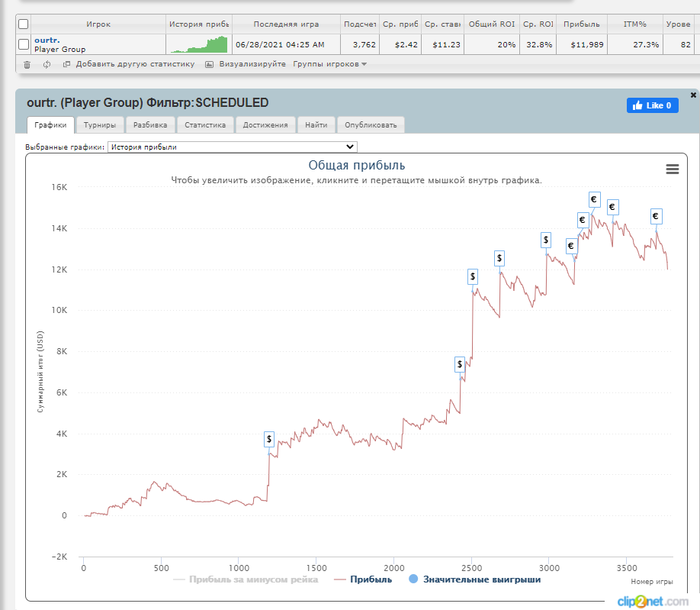The height and width of the screenshot is (610, 700).
Task: Click the games count 3,762
Action: point(364,45)
